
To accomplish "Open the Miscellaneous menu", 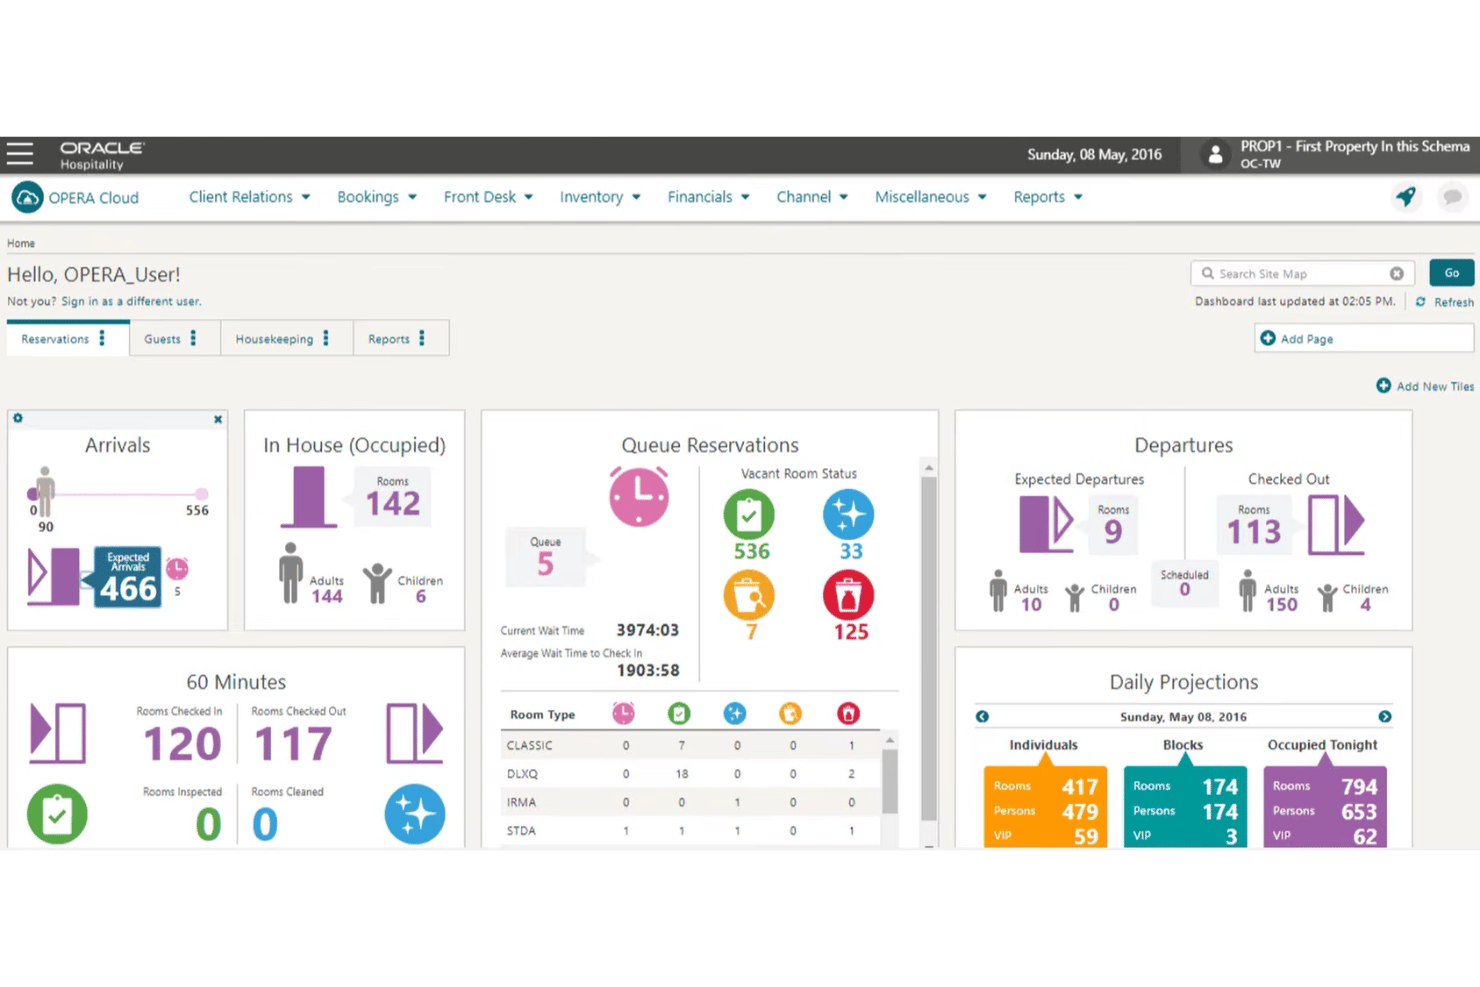I will [x=931, y=197].
